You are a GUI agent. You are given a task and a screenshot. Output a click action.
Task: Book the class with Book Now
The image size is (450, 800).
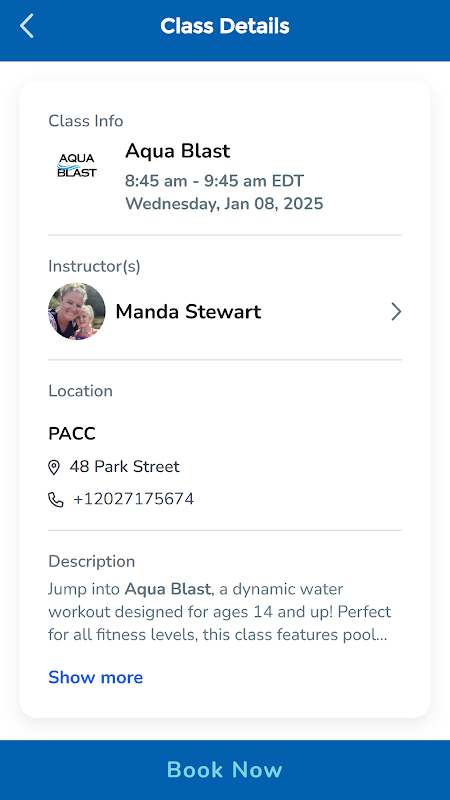coord(225,770)
